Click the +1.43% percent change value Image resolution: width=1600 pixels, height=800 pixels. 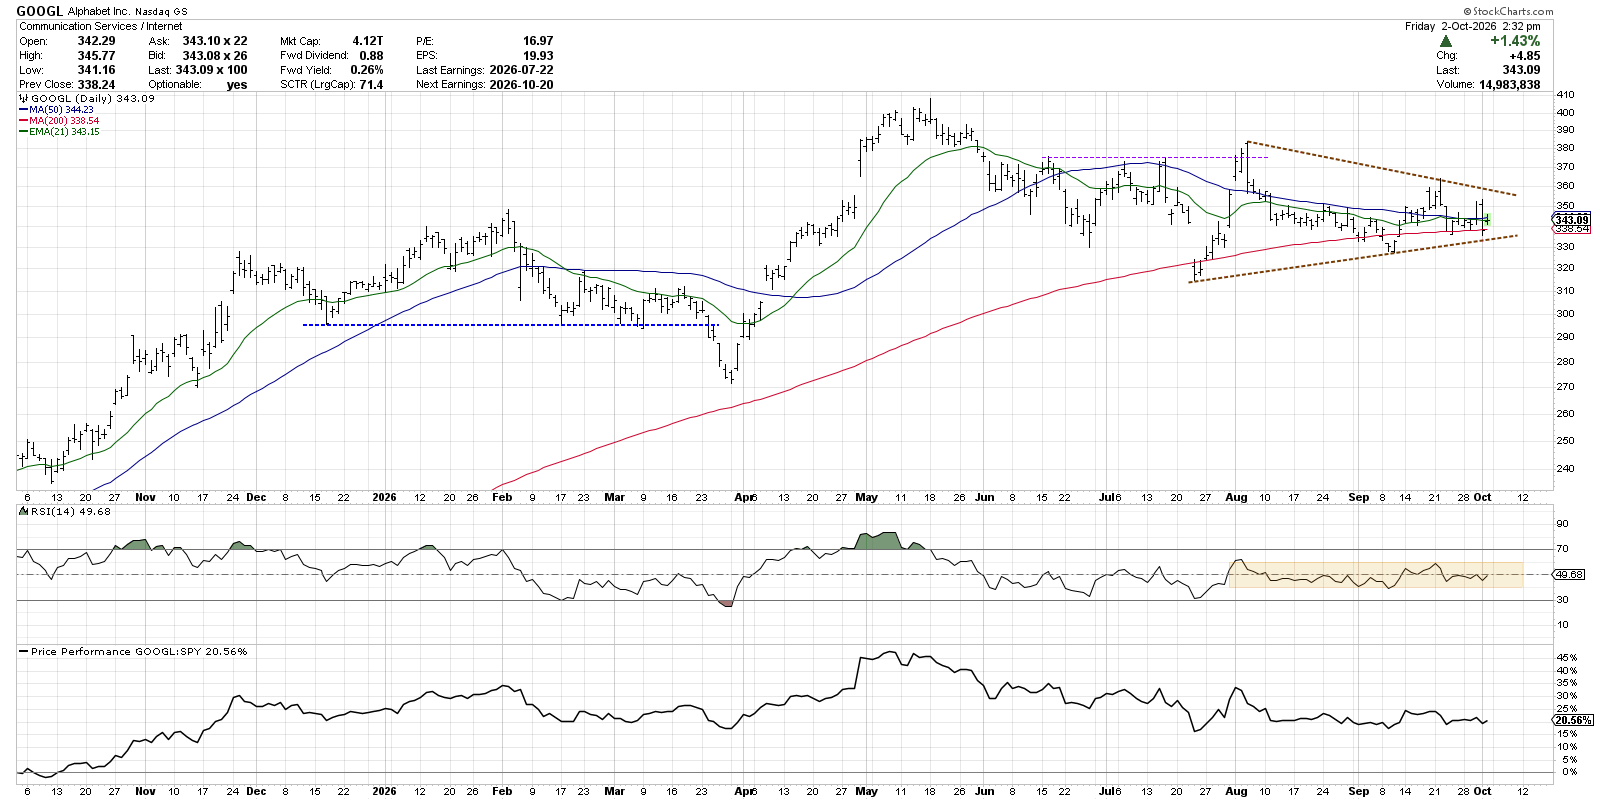pos(1515,41)
